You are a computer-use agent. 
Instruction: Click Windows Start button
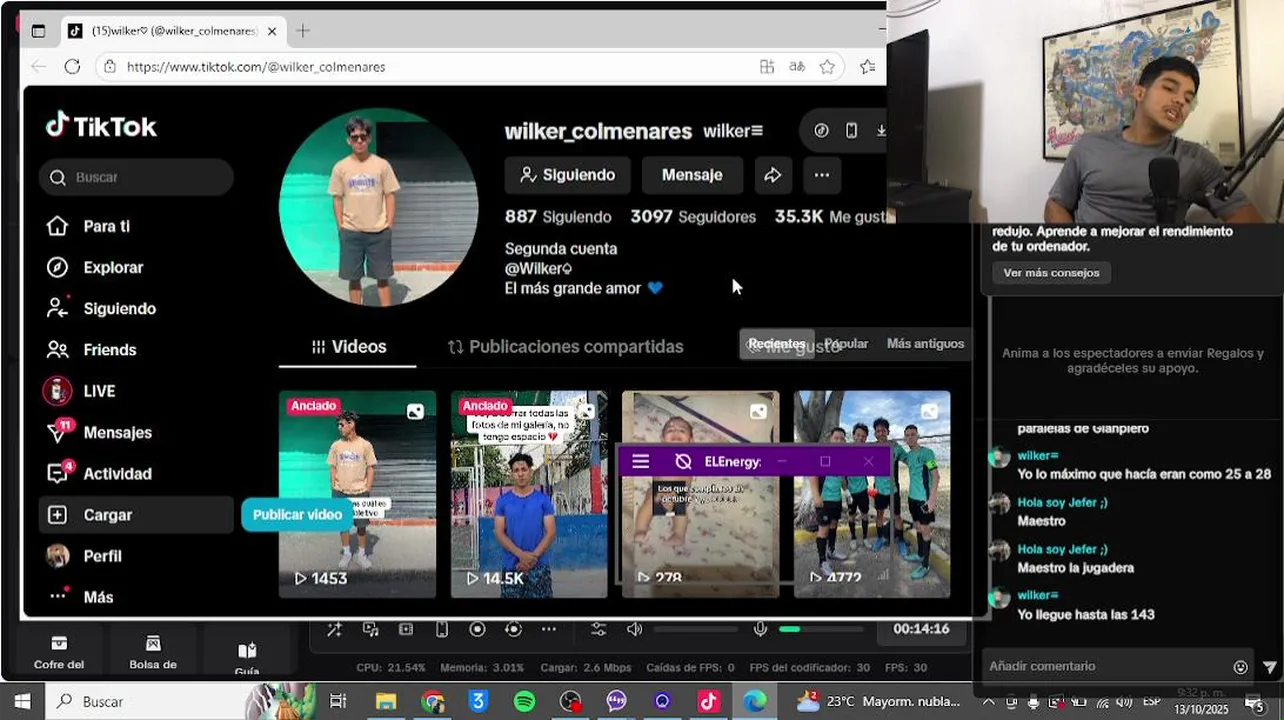[22, 702]
